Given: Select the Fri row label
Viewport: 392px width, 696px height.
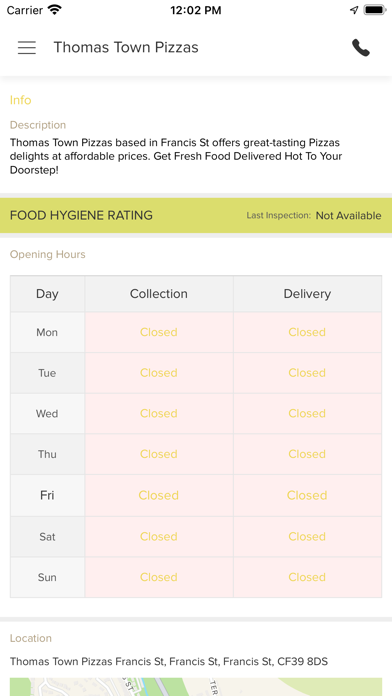Looking at the screenshot, I should click(48, 495).
